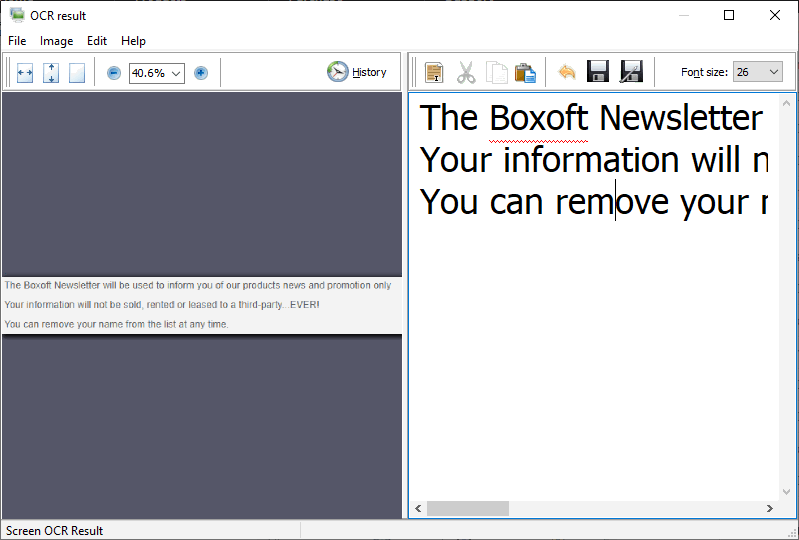Click 'Your information will' line in editor

(594, 160)
